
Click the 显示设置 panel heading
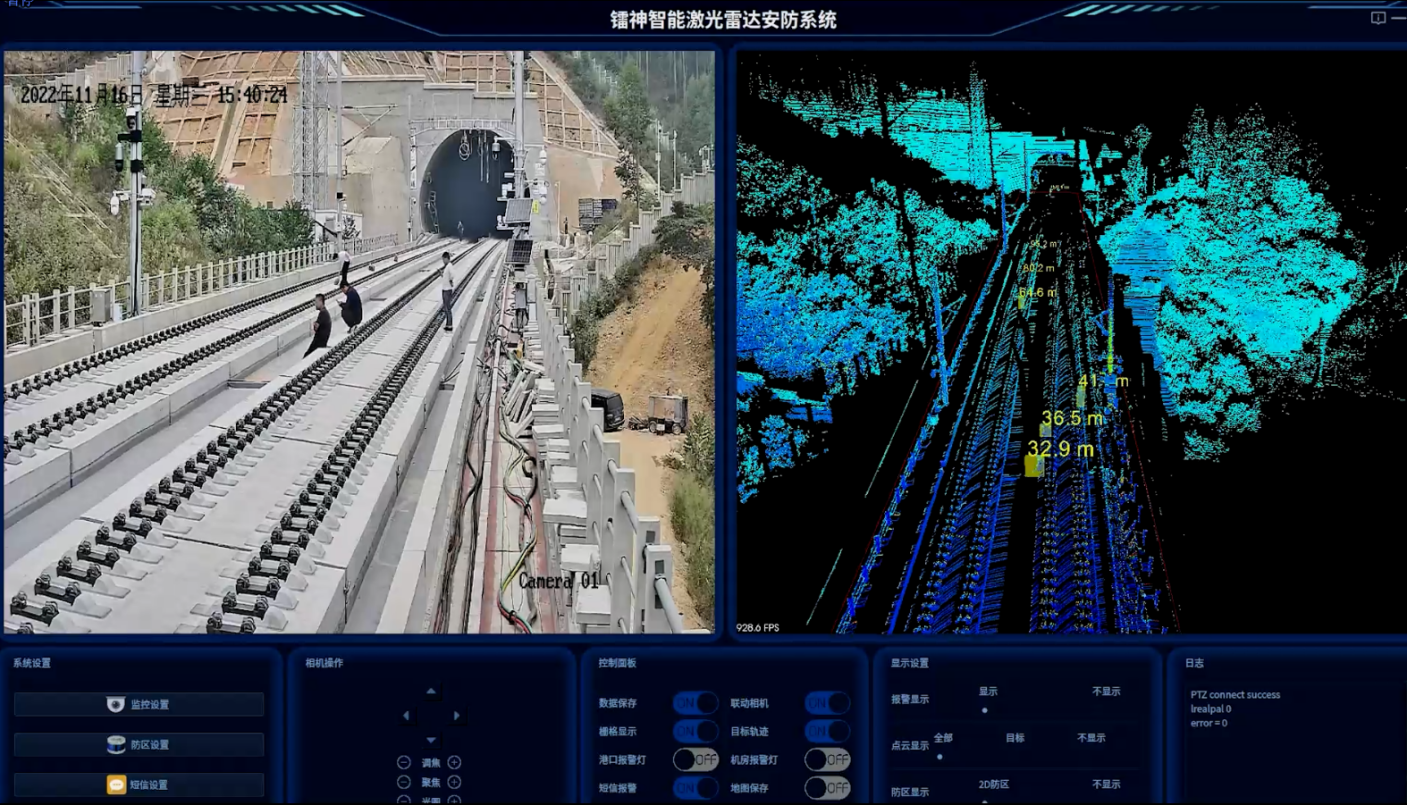click(910, 663)
